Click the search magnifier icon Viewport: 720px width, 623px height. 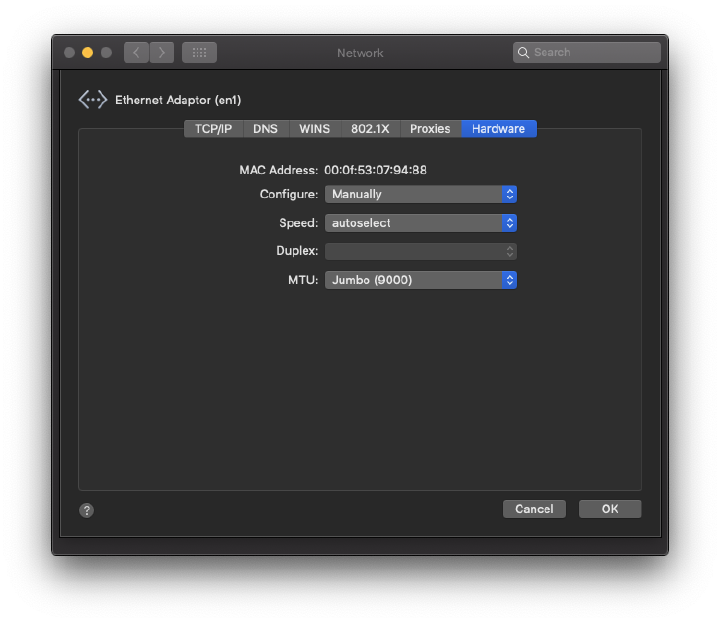point(523,52)
